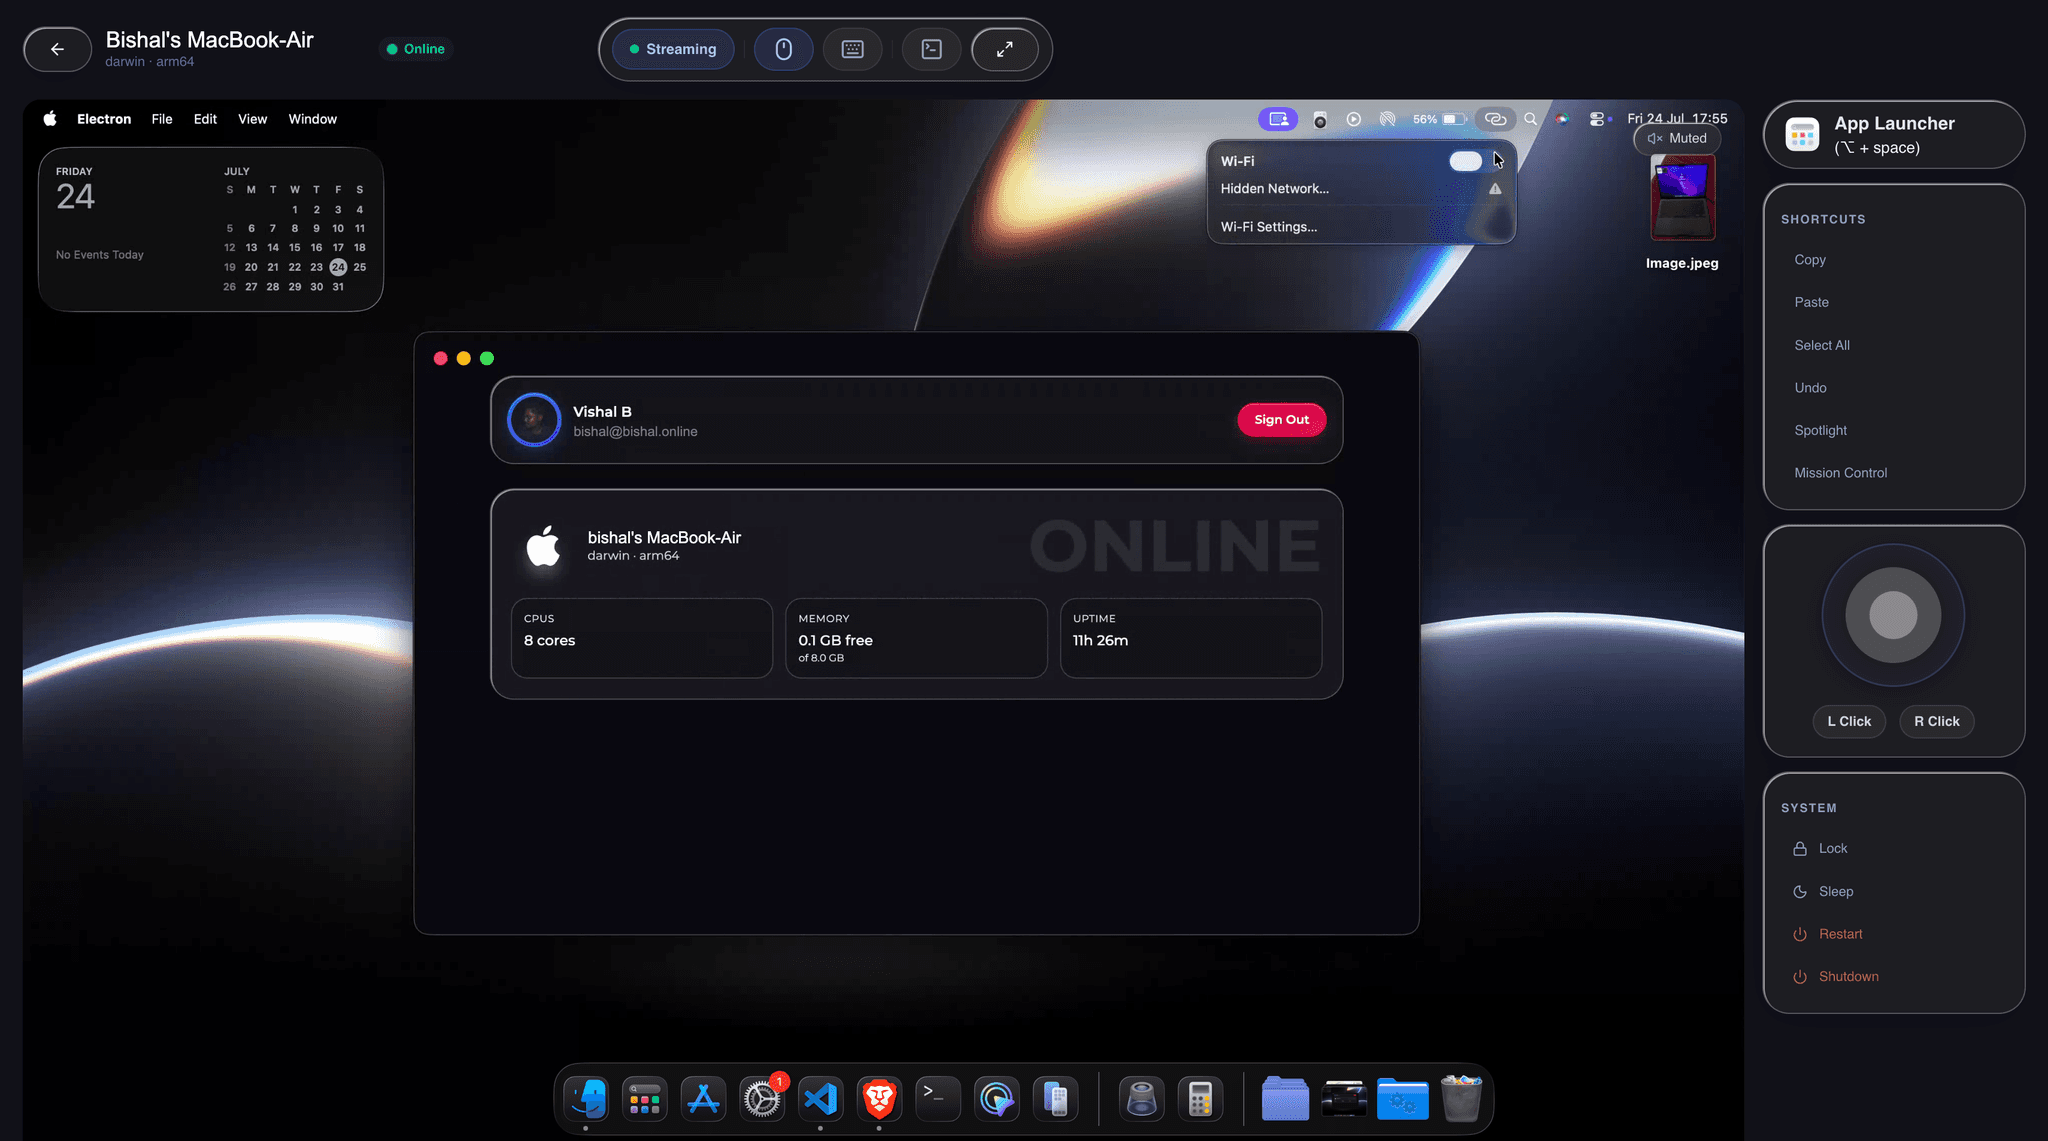The image size is (2048, 1141).
Task: Click the Muted volume indicator
Action: [x=1677, y=139]
